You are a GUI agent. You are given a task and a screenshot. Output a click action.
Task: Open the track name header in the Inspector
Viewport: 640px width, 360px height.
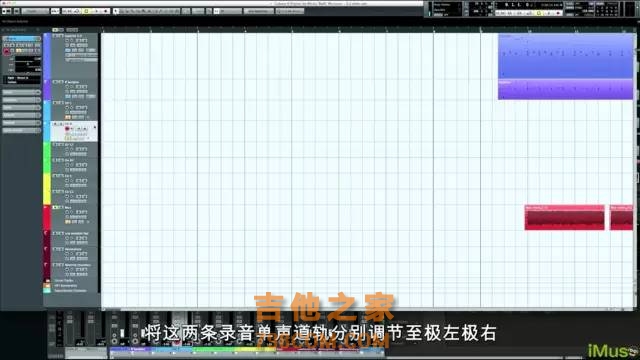[x=22, y=39]
